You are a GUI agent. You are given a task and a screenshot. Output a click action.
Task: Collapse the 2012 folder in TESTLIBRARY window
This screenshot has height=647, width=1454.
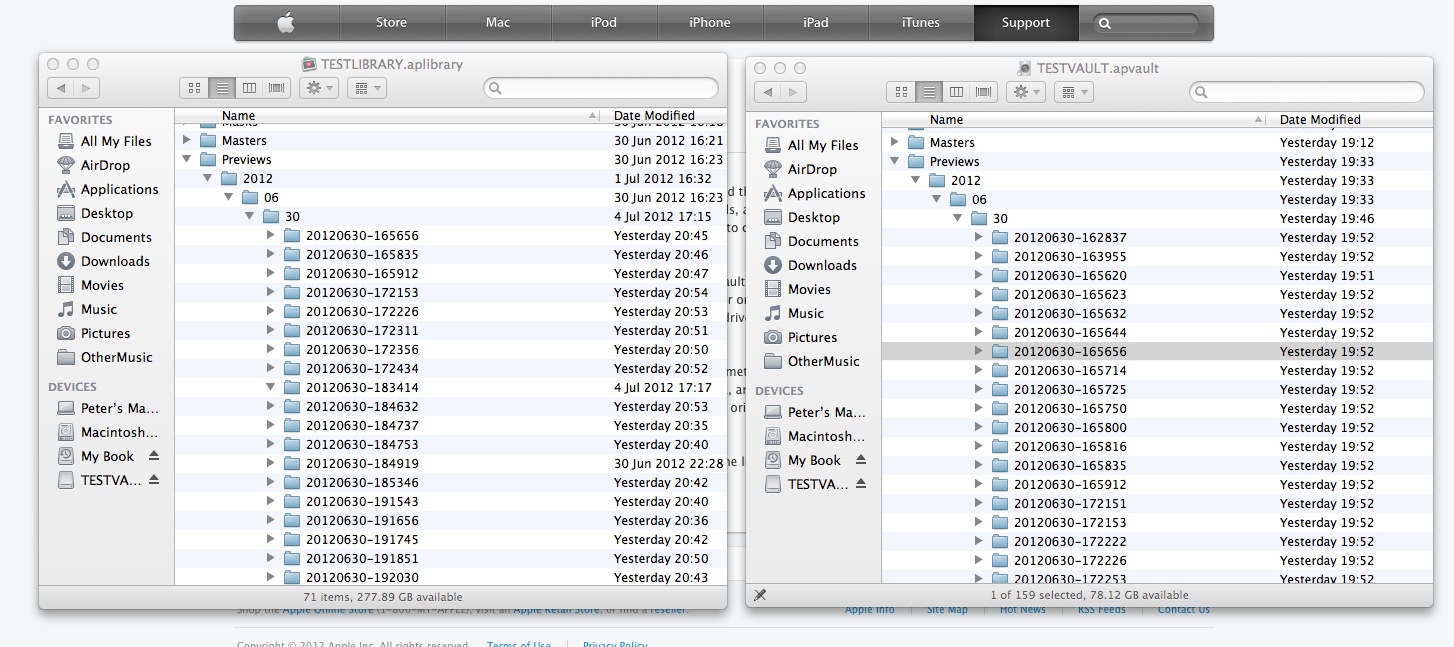207,179
